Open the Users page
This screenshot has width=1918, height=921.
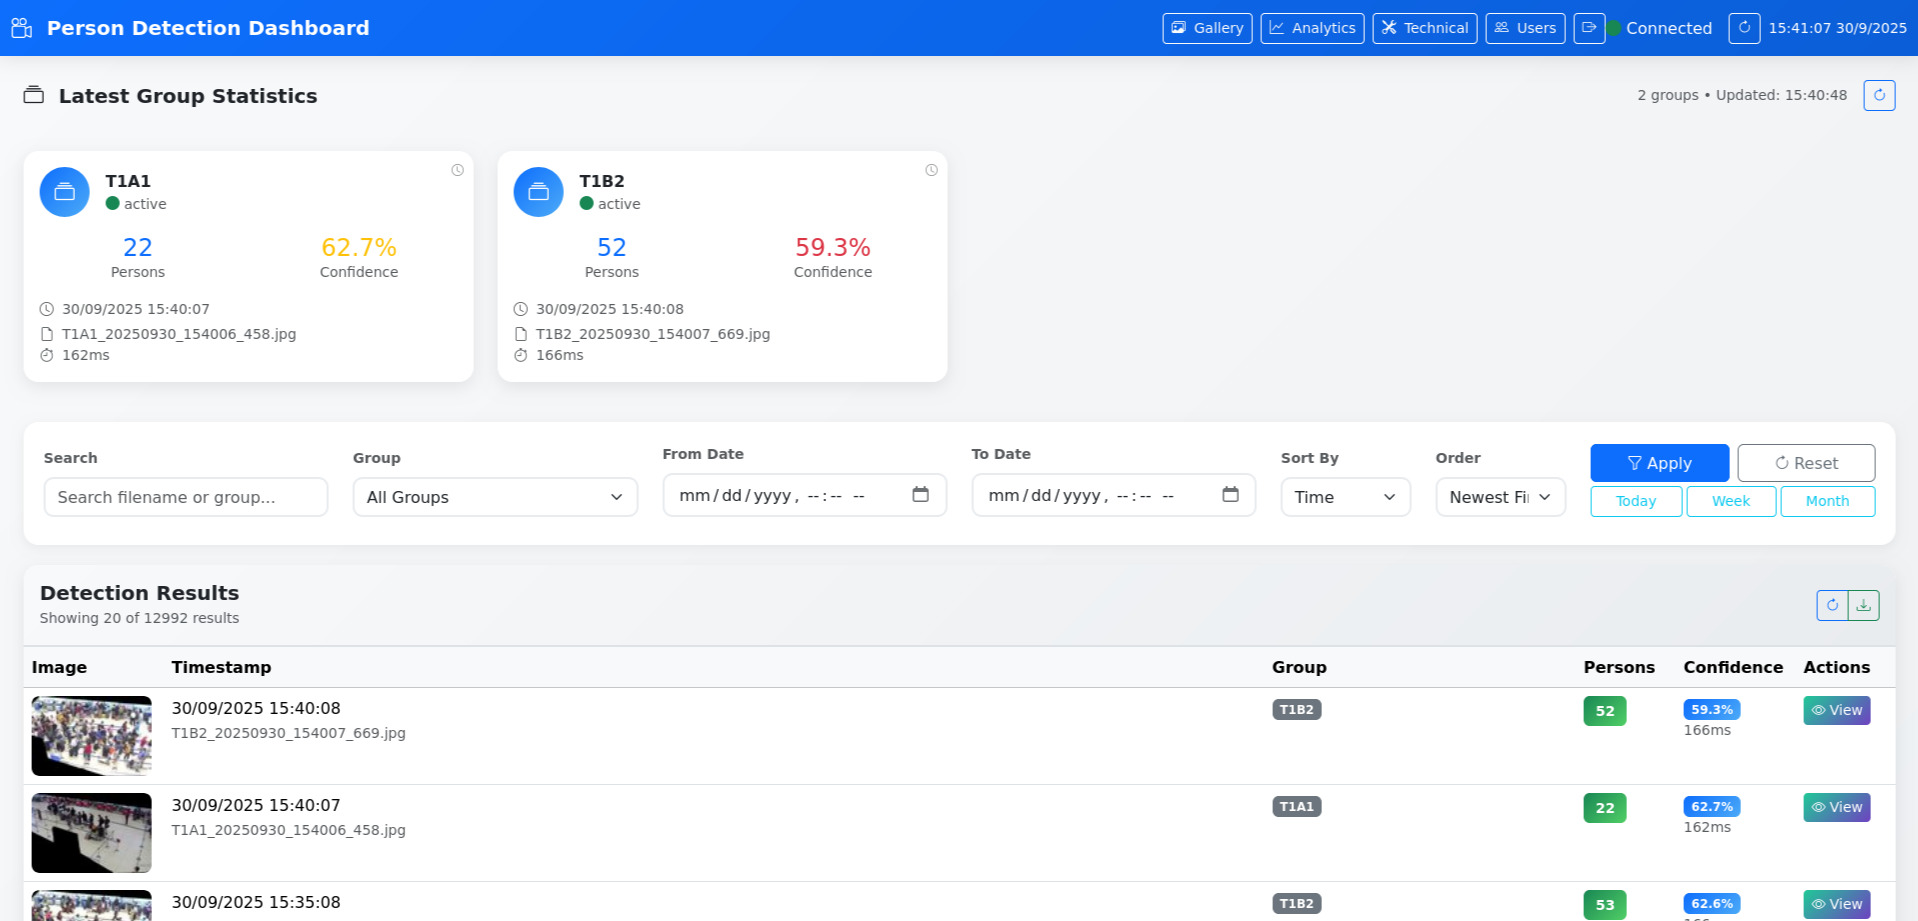click(x=1525, y=28)
